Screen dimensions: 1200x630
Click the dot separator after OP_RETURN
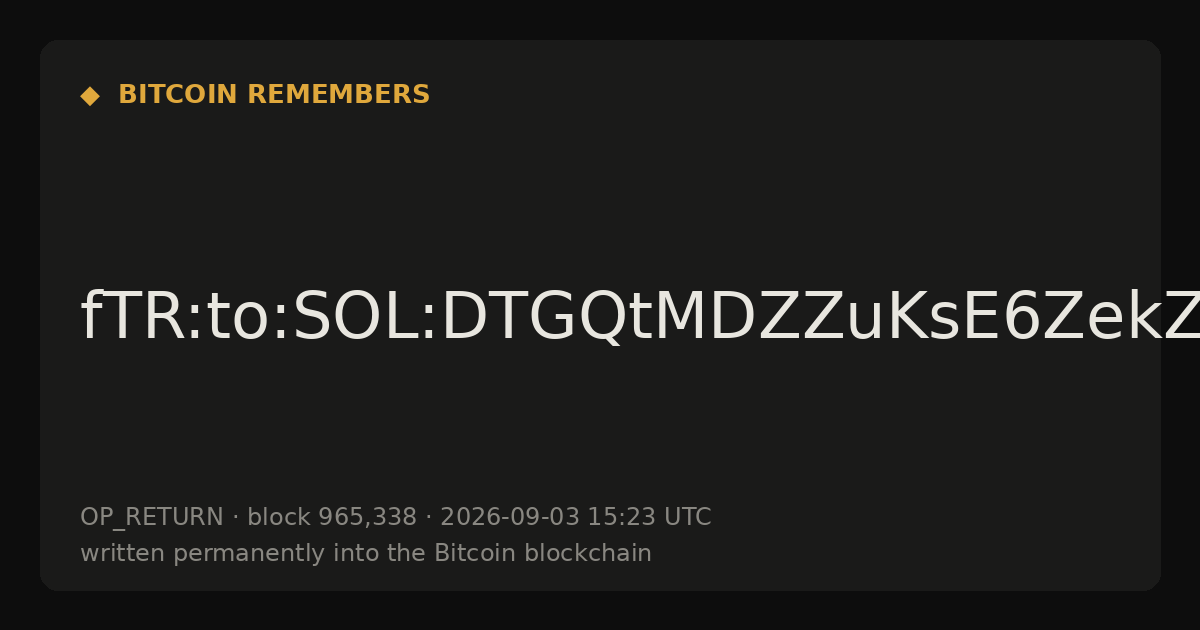tap(235, 518)
